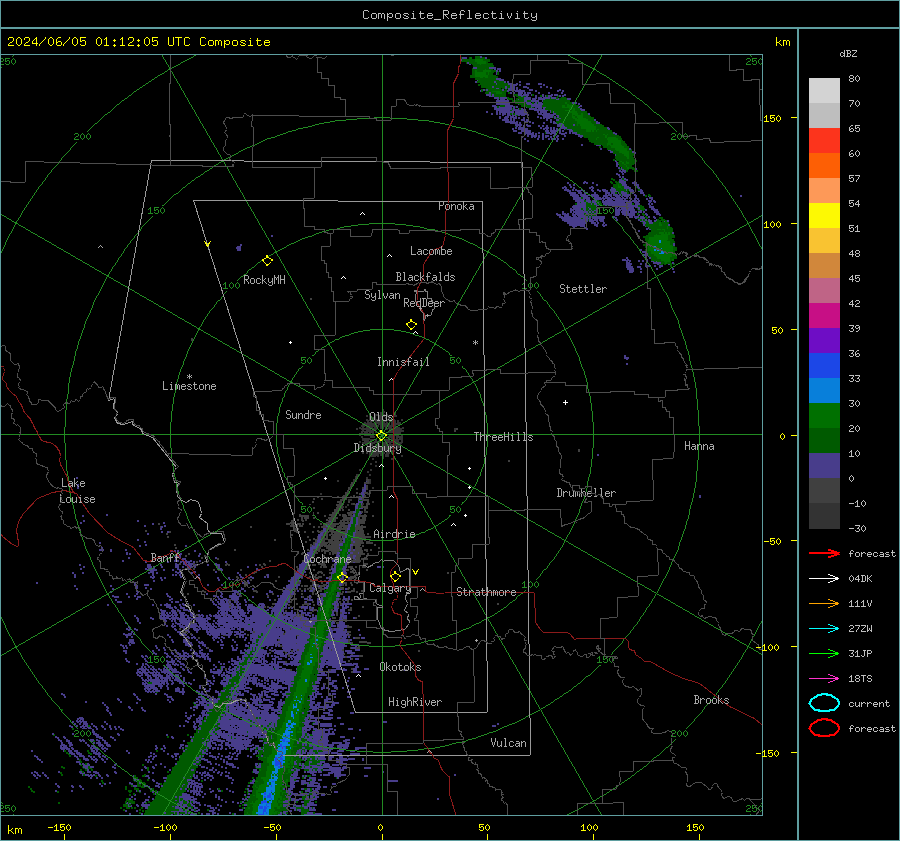Click the Banff town label

pos(165,557)
